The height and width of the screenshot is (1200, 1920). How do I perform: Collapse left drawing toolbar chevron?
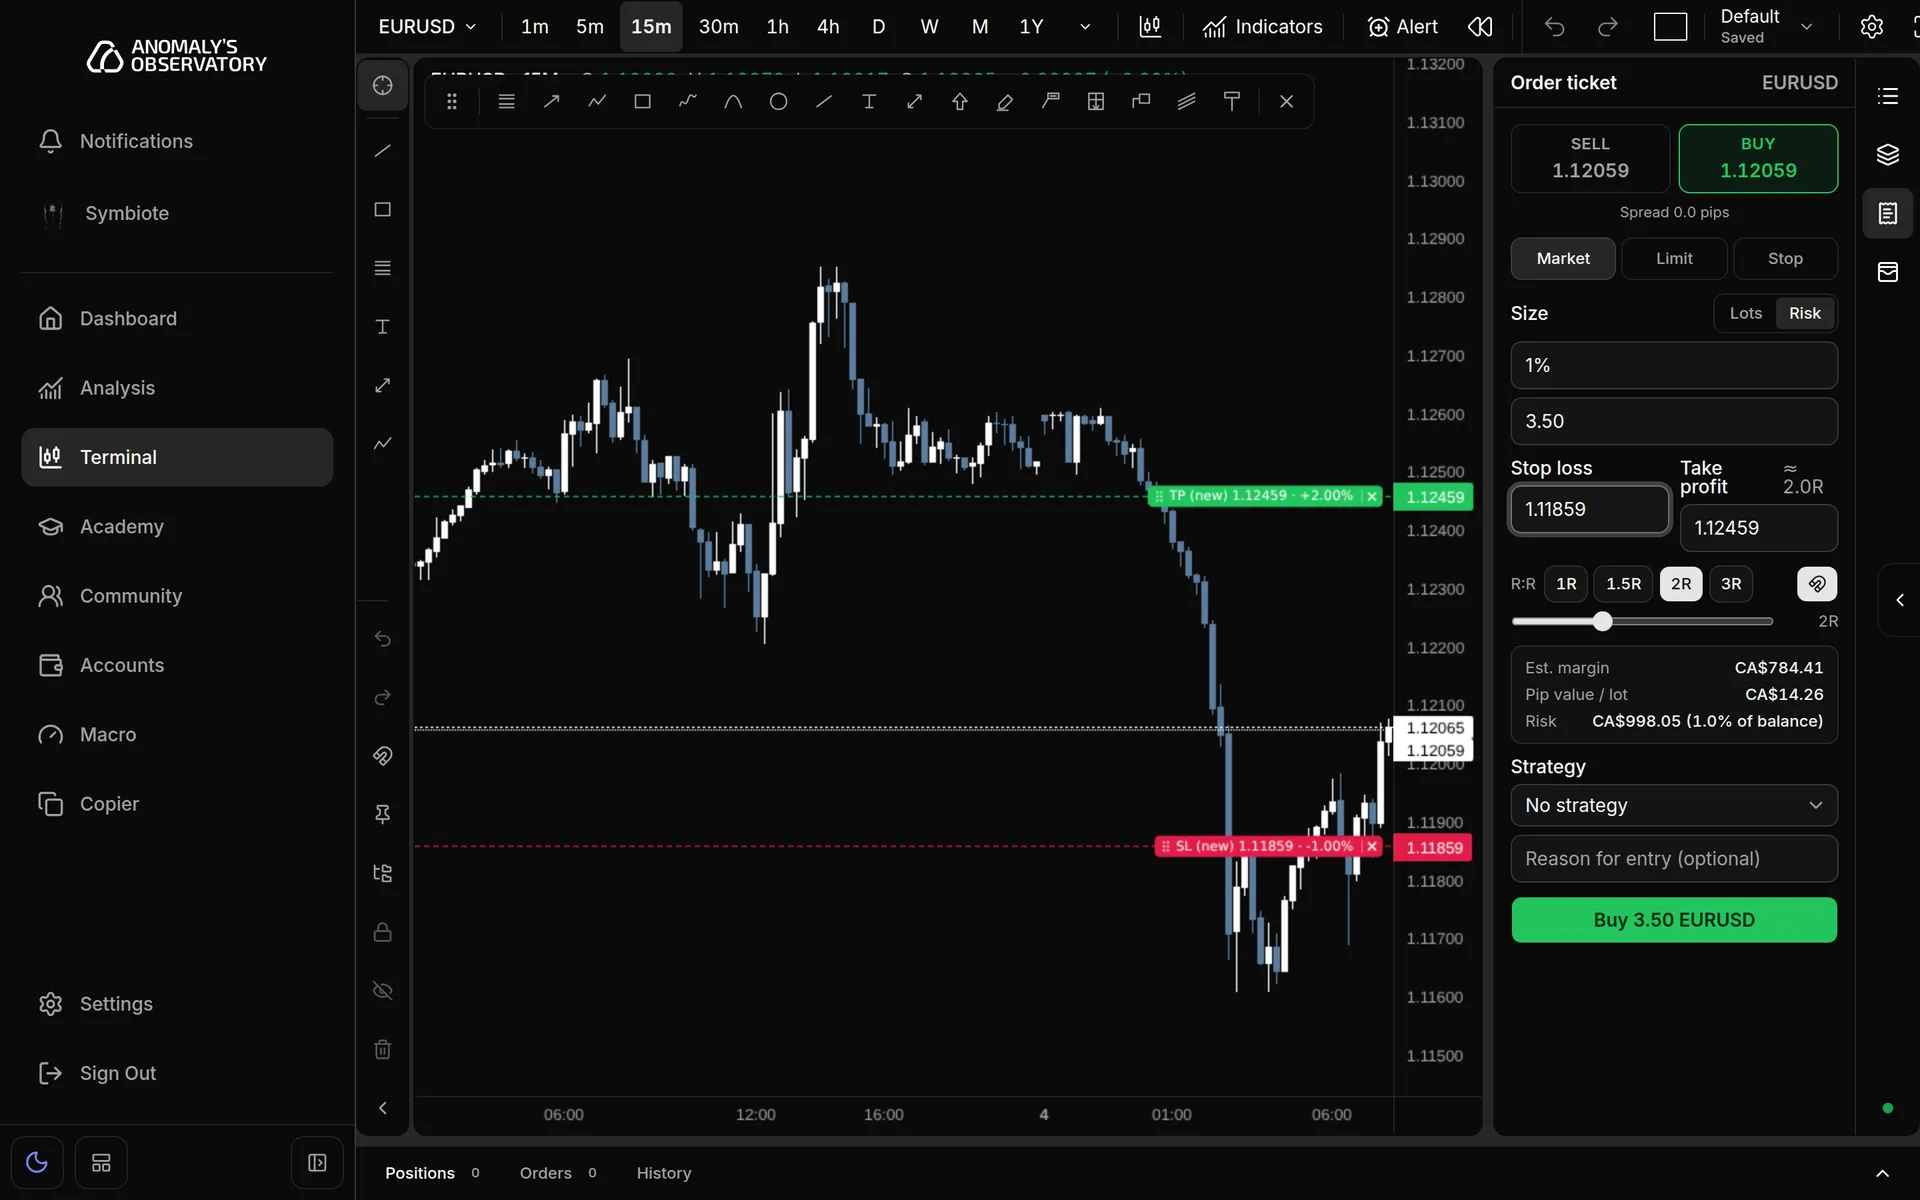pos(382,1108)
